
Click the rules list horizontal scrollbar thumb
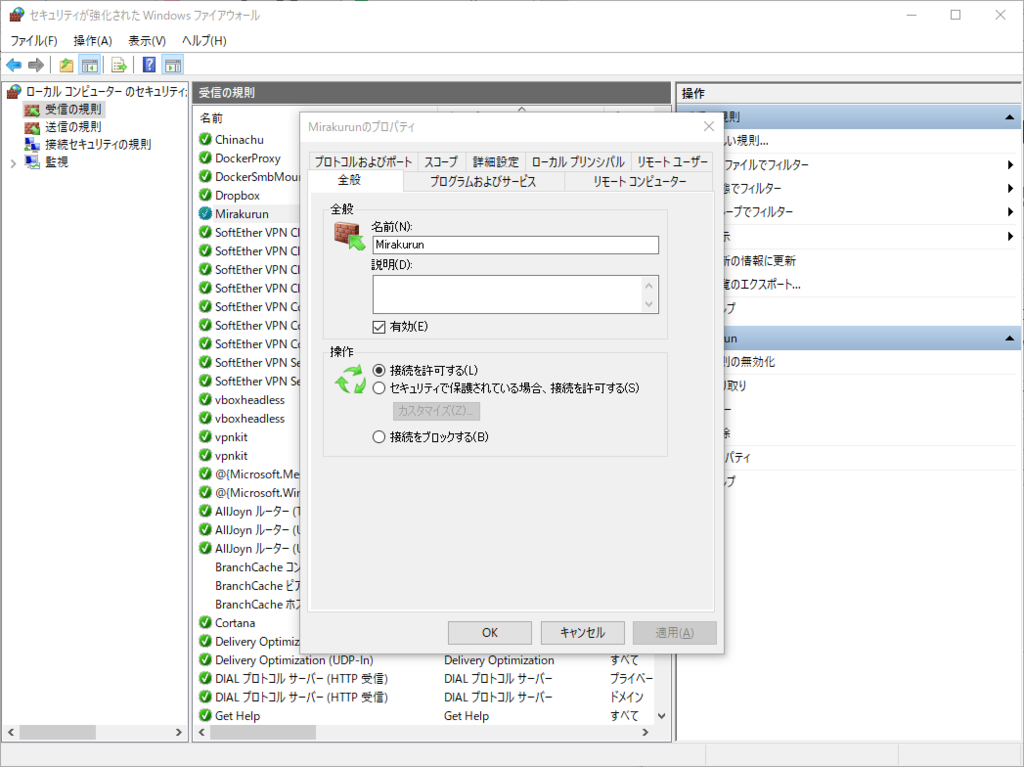(263, 732)
